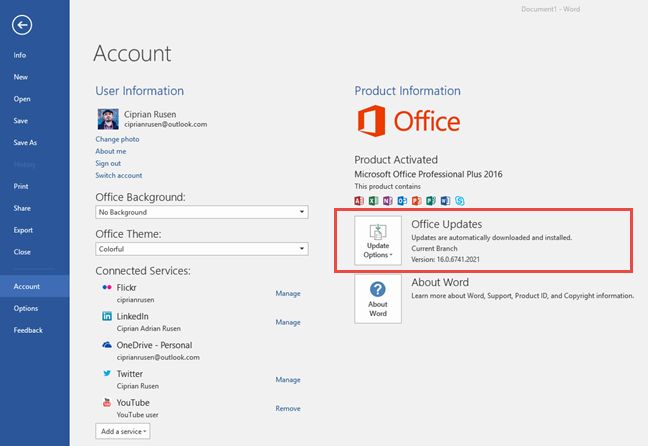648x446 pixels.
Task: Click the ciprianrusen@outlook.com email under user name
Action: [x=166, y=124]
